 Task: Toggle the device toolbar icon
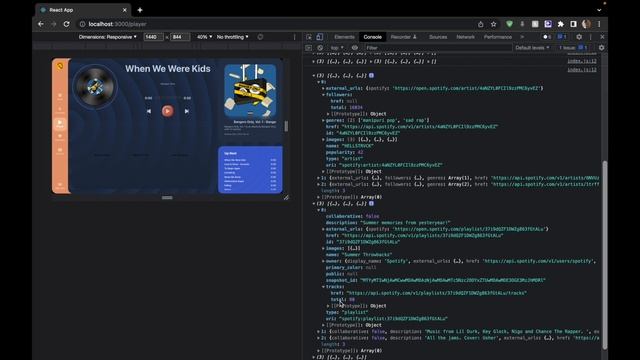[x=320, y=37]
